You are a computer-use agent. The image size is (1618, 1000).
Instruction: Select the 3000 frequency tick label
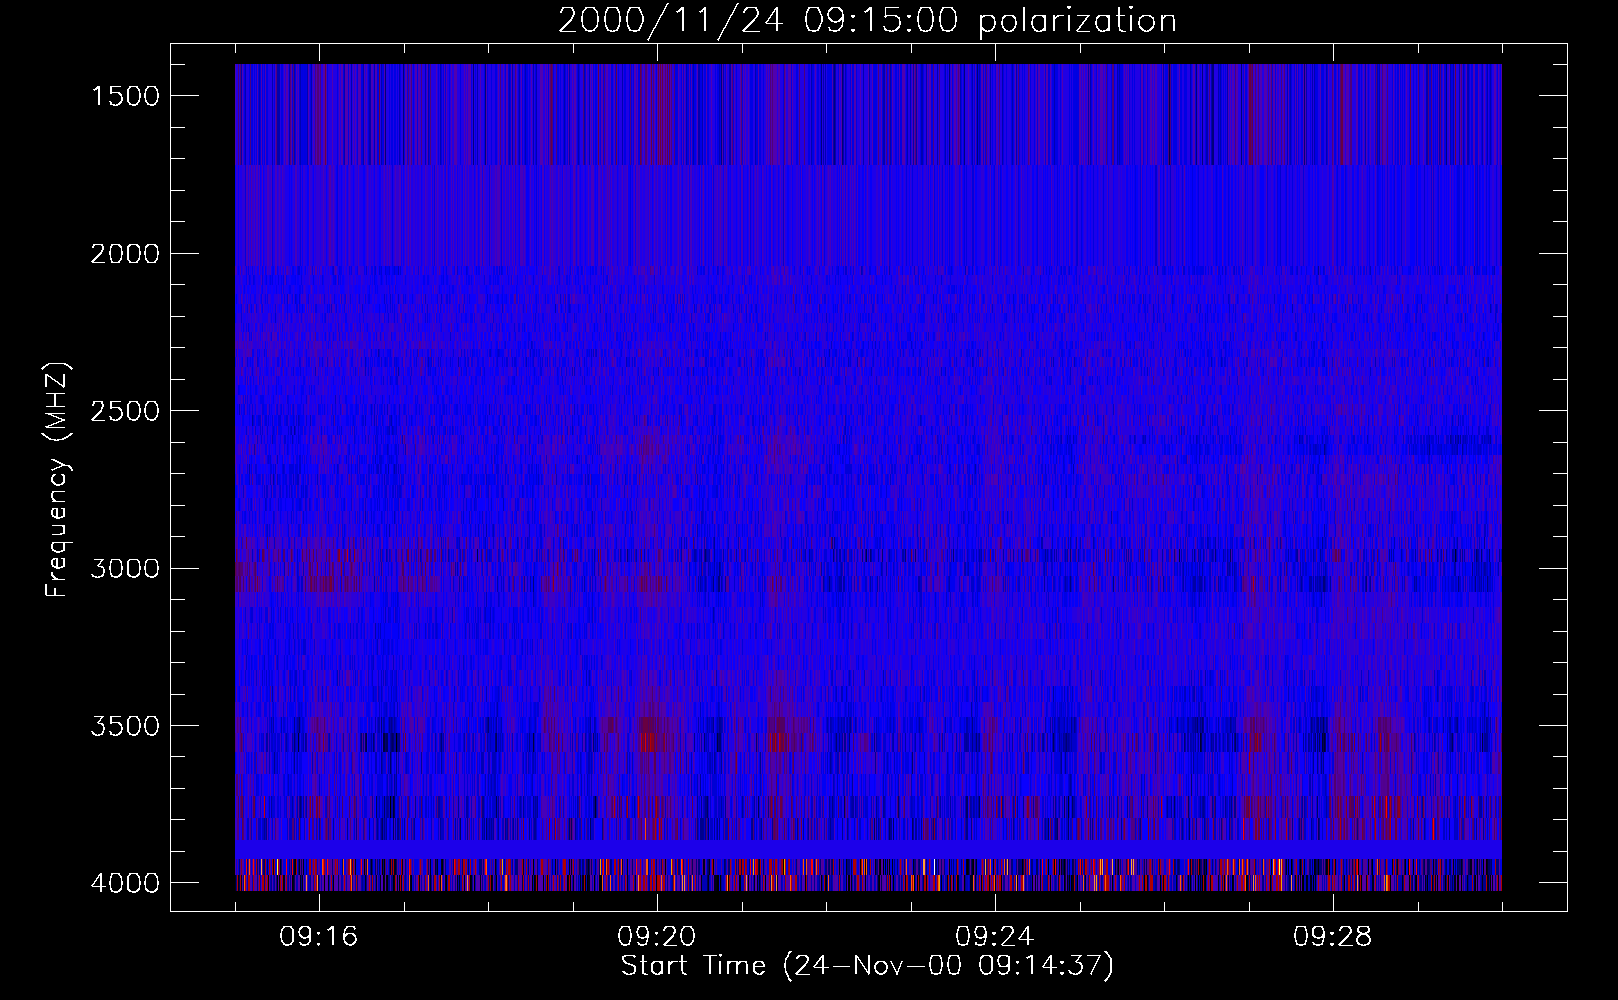[125, 569]
